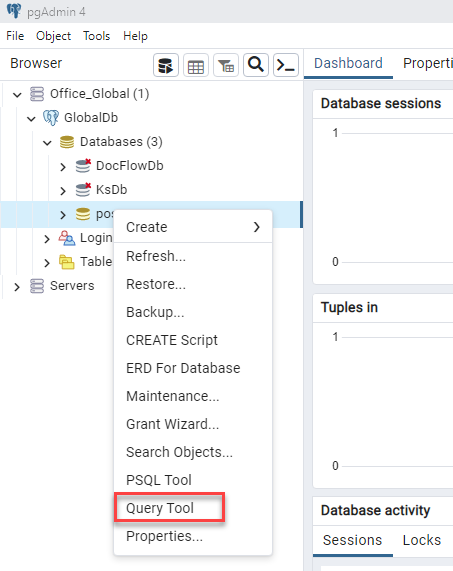Viewport: 453px width, 571px height.
Task: Expand the Login roles node
Action: point(47,239)
